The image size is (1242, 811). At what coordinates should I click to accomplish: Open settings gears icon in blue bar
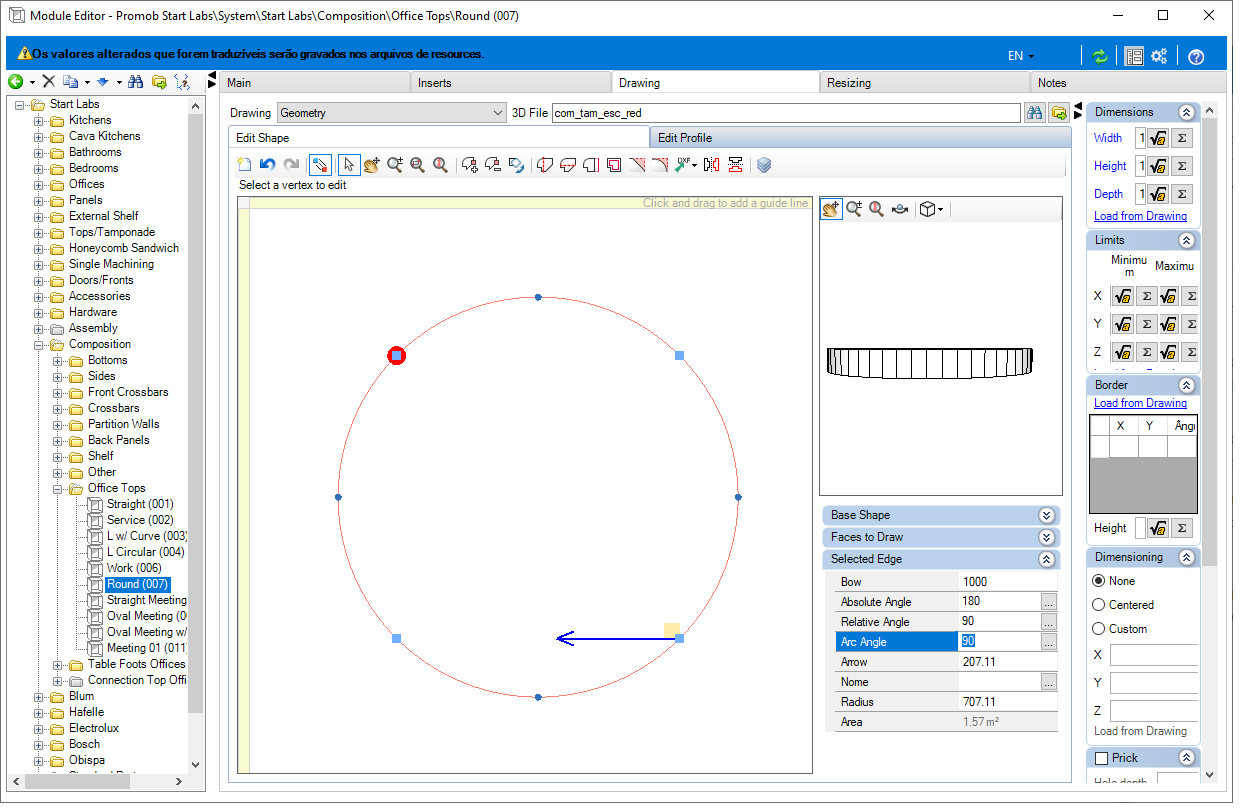click(x=1159, y=57)
